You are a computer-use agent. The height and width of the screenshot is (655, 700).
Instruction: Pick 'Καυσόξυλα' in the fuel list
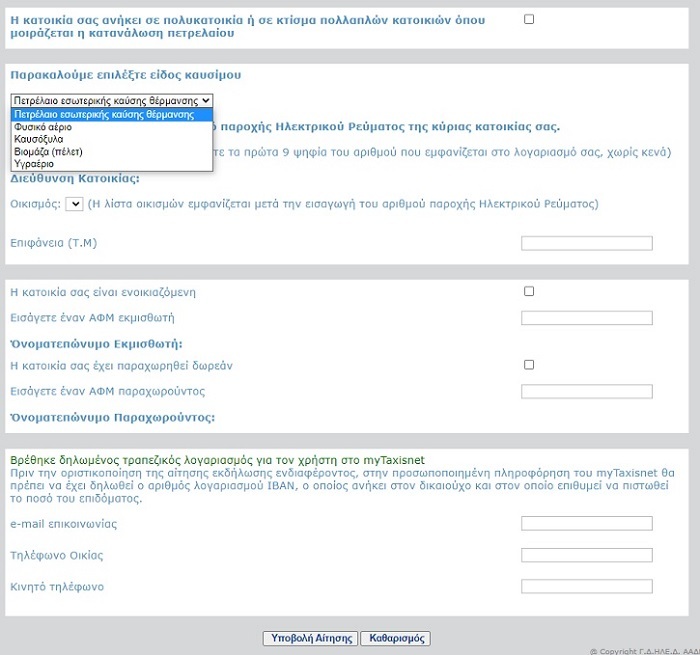(40, 139)
